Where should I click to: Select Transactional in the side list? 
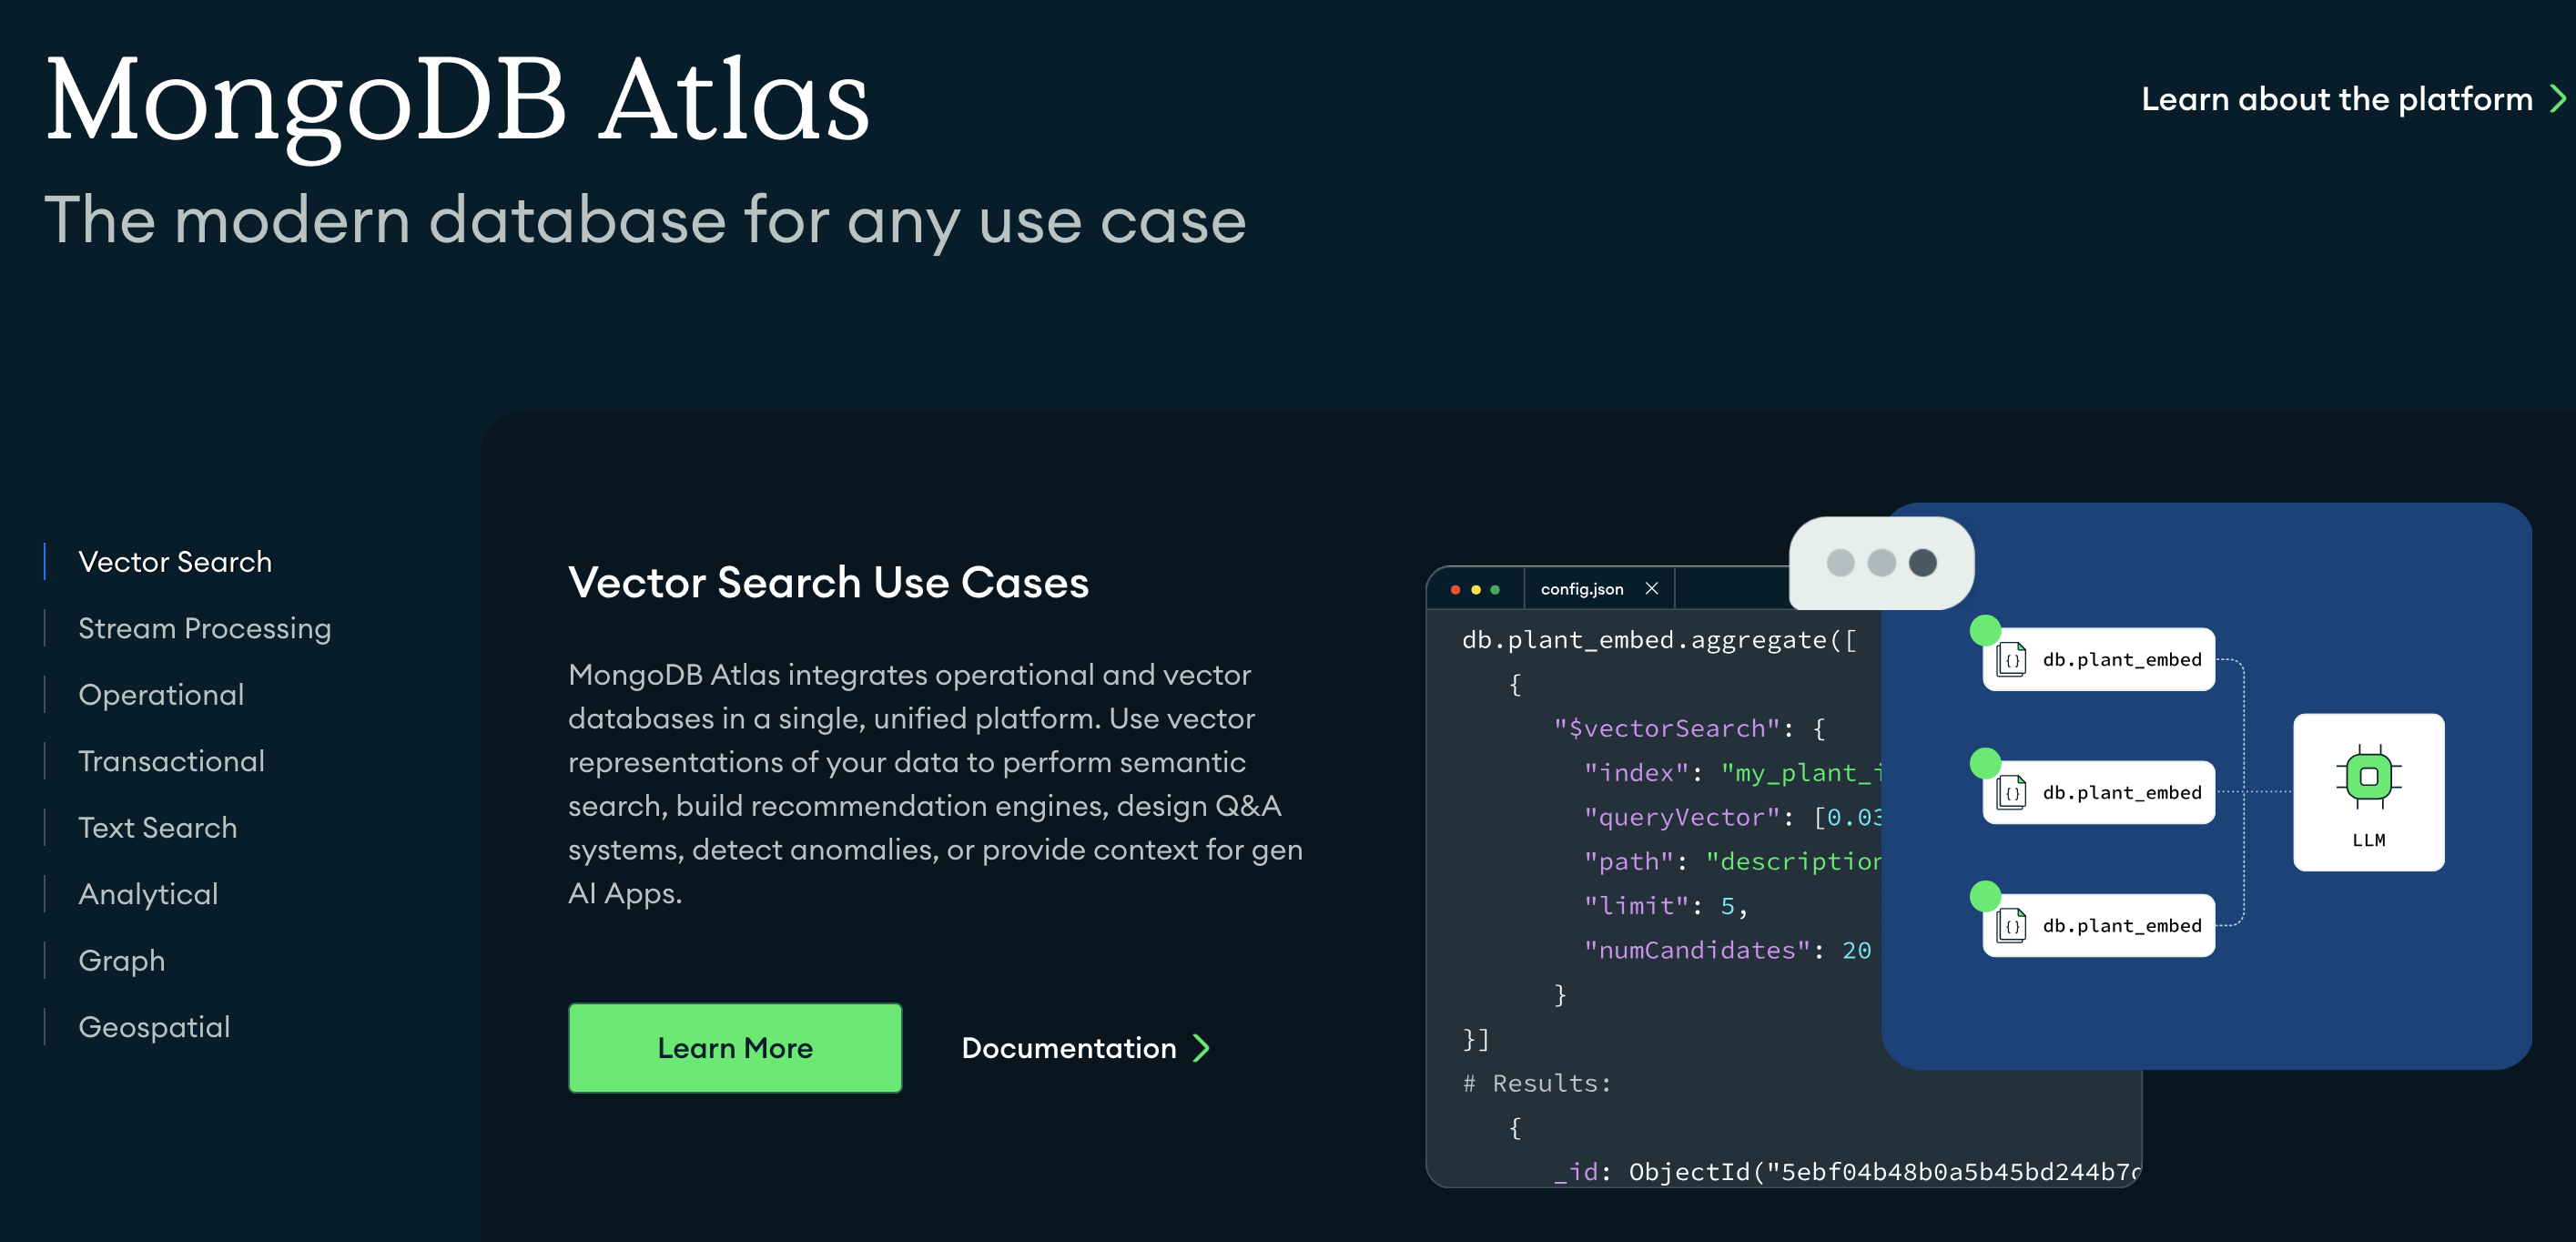coord(172,761)
